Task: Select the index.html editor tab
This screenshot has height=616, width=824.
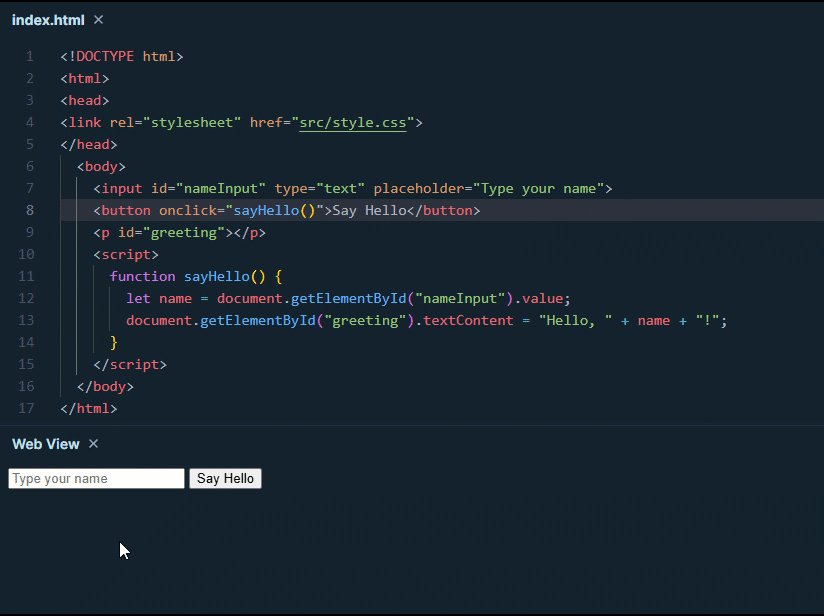Action: [48, 20]
